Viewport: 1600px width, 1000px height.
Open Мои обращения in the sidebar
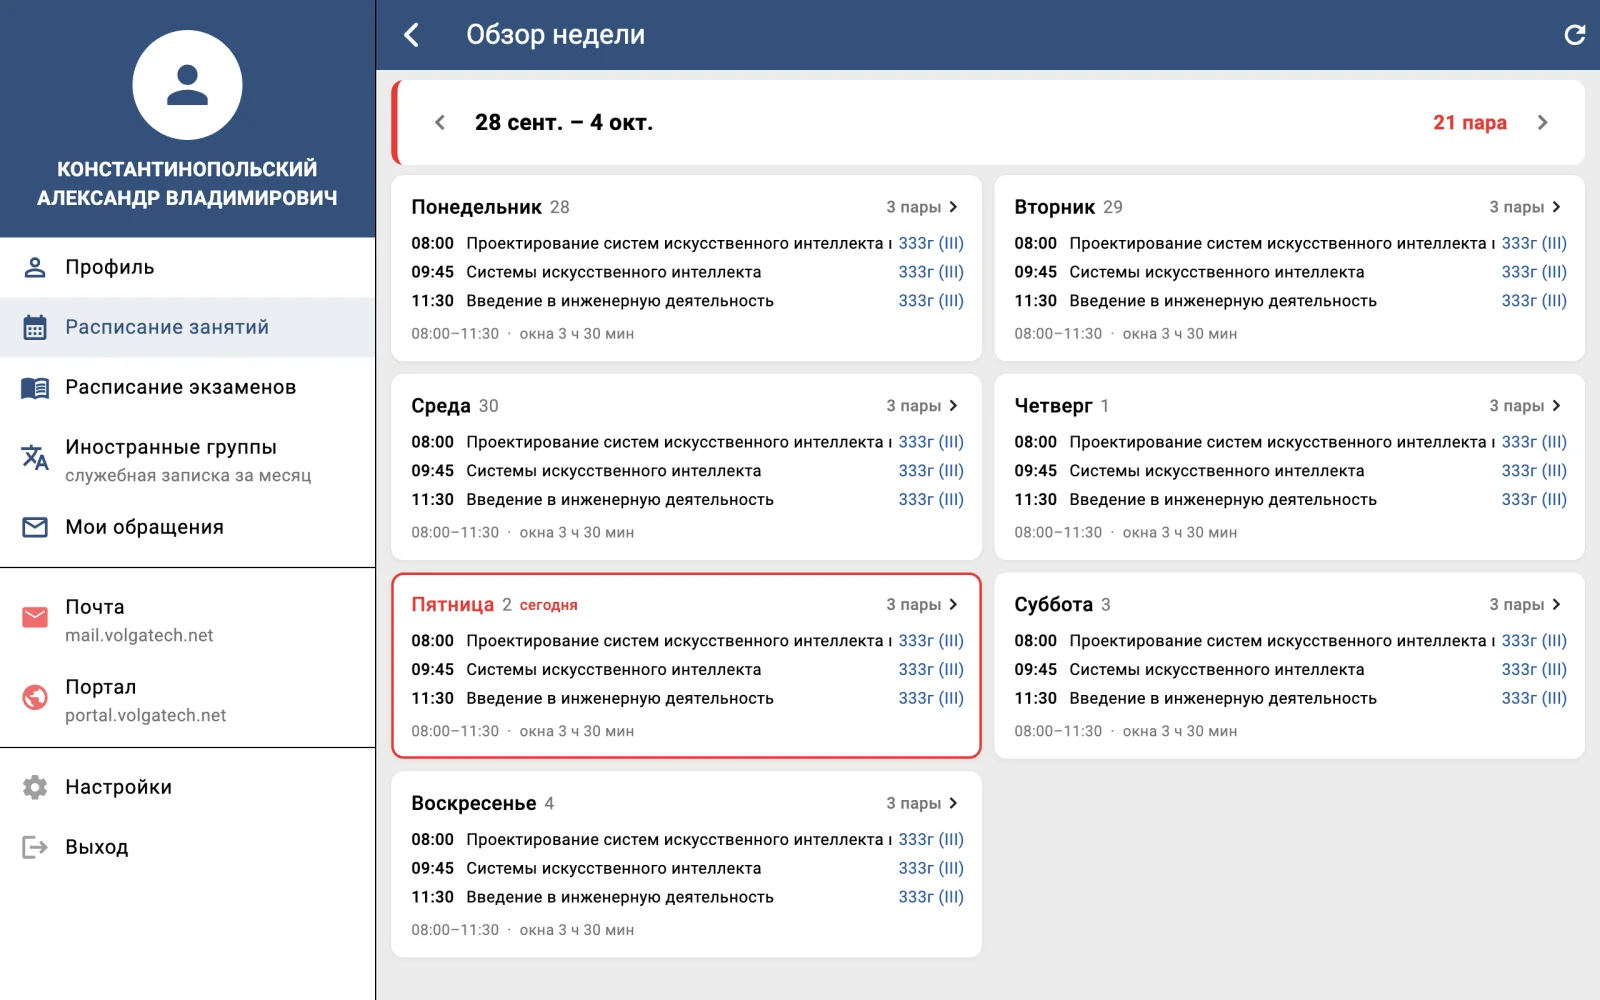(187, 527)
